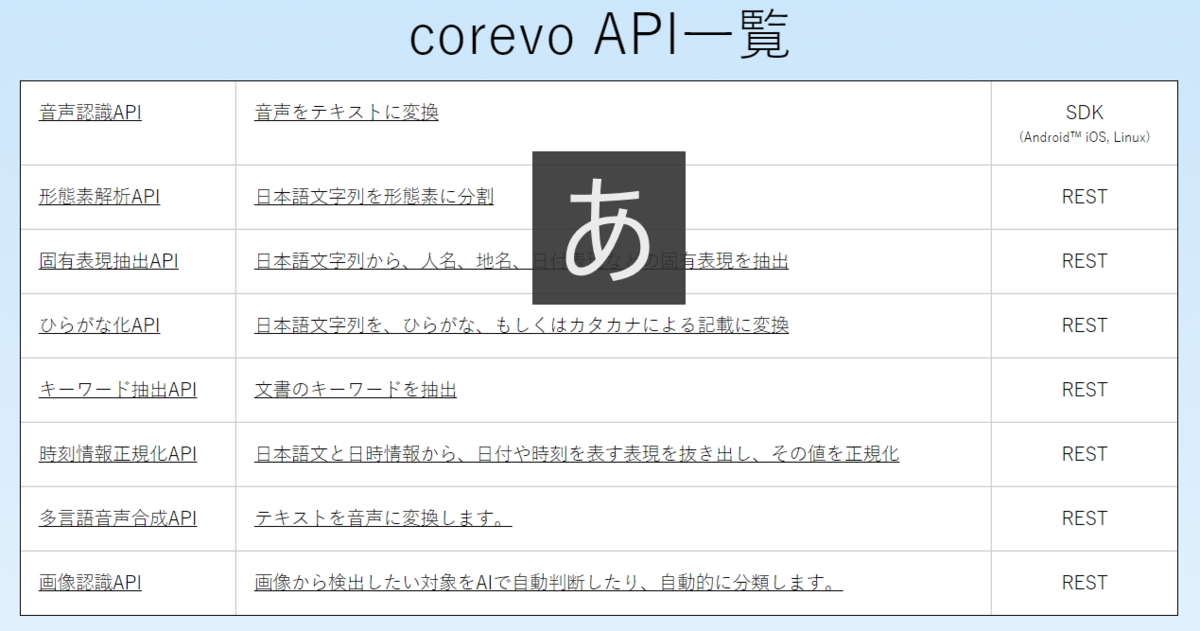
Task: Click the SDK cell in 音声認識API row
Action: 1084,122
